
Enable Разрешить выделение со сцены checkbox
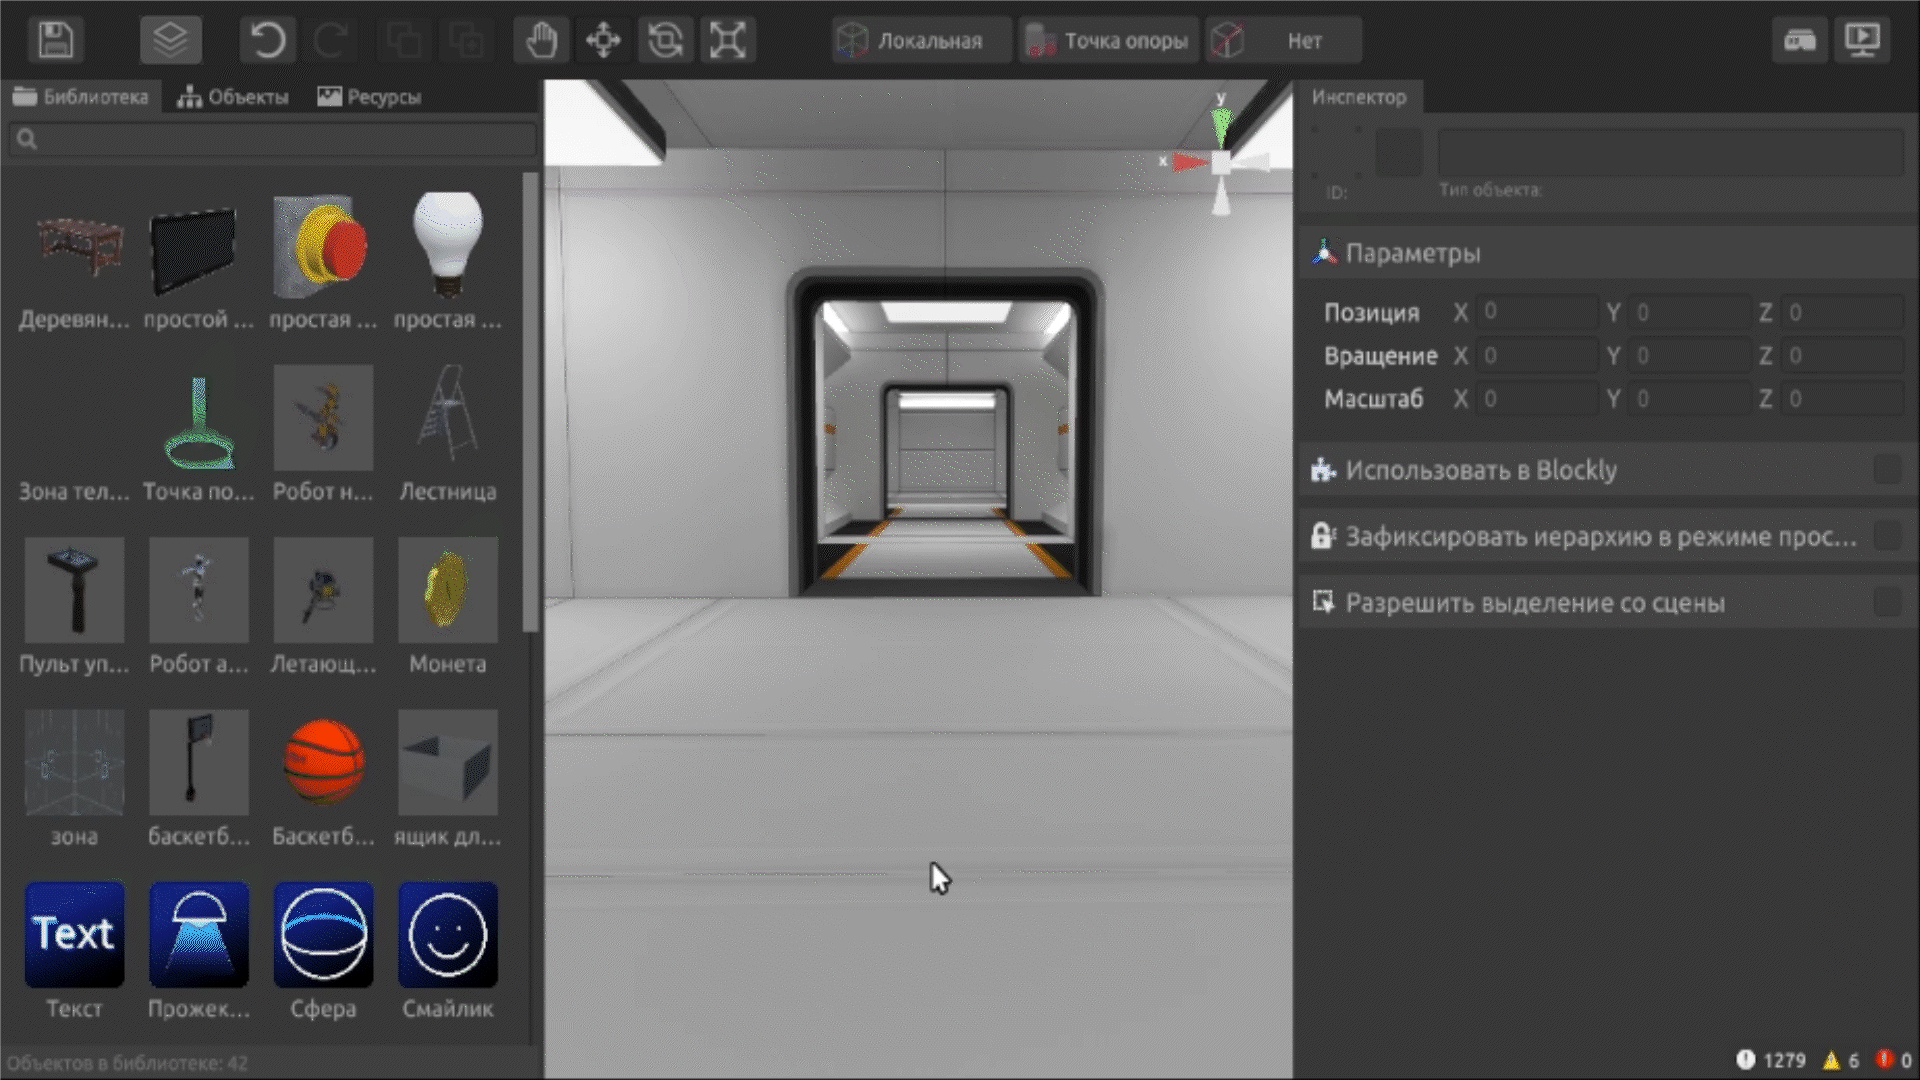point(1886,603)
